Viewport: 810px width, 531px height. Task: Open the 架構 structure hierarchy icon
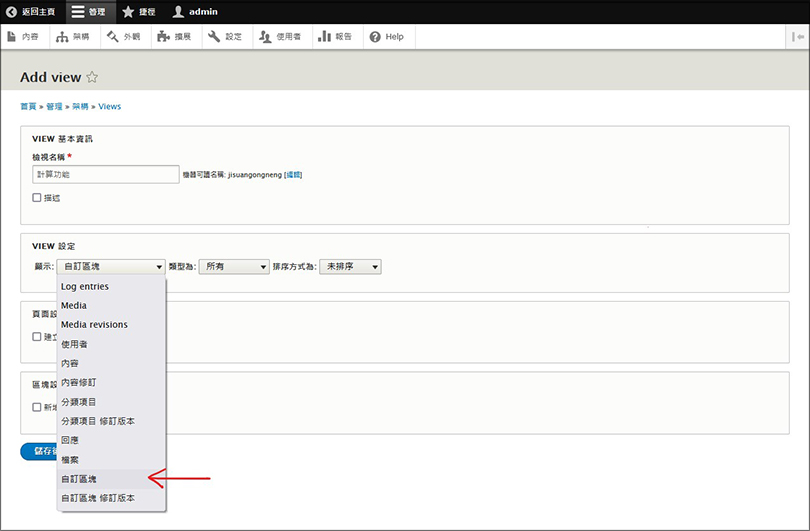pyautogui.click(x=62, y=37)
